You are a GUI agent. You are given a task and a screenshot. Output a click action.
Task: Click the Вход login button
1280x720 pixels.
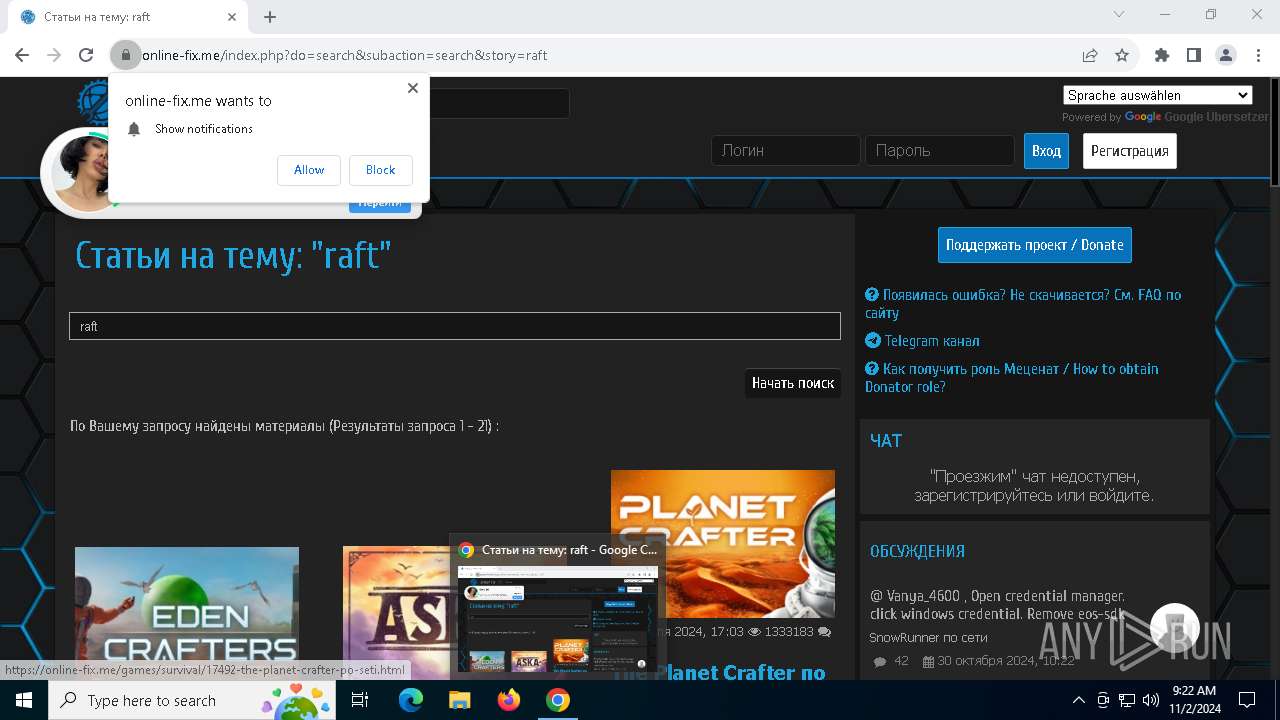[1046, 151]
